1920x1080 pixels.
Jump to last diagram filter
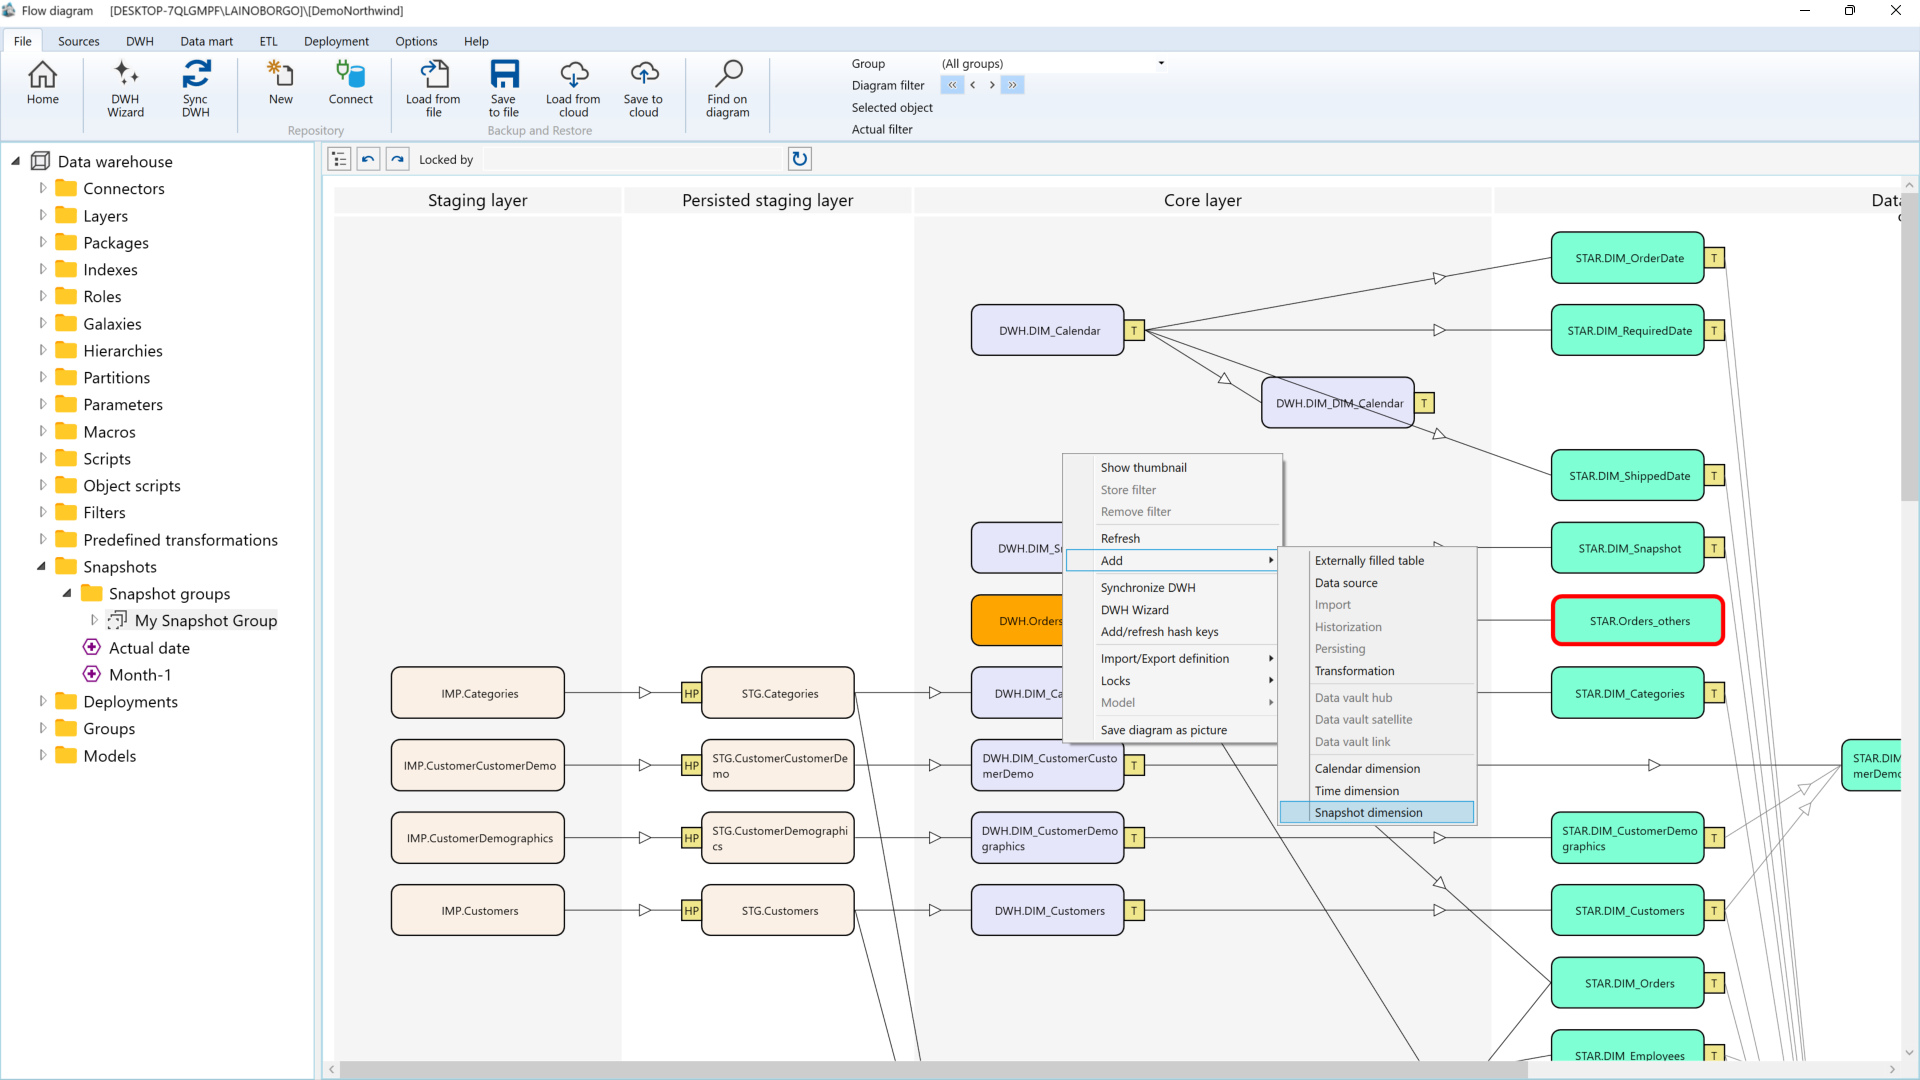pos(1013,85)
